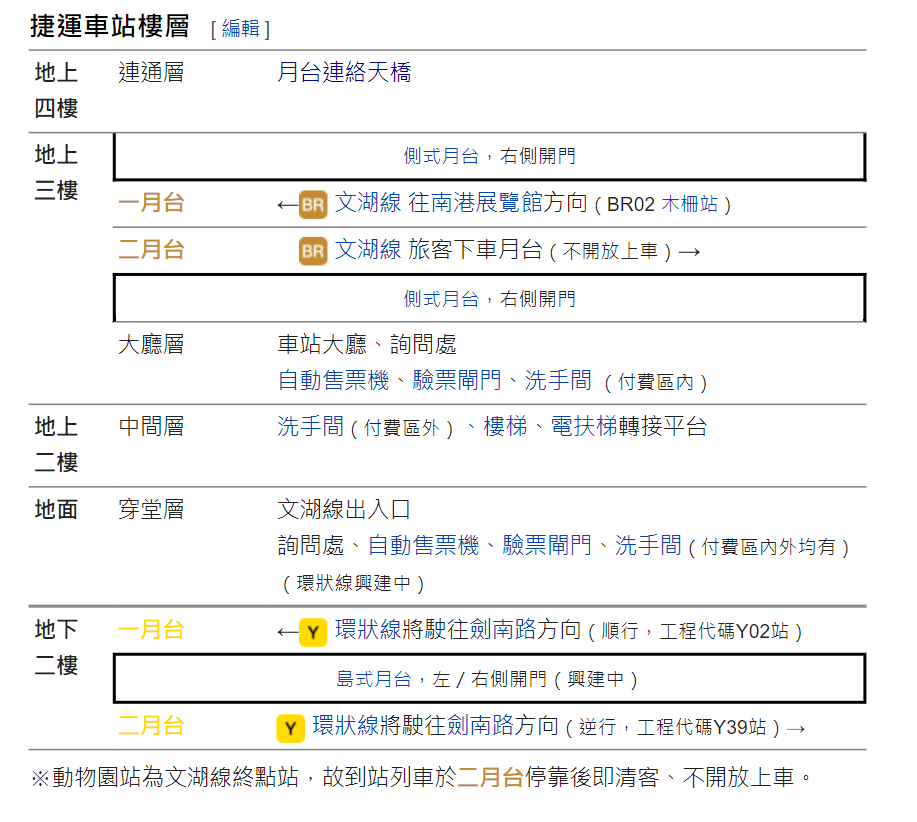Open 洗手間 link in 穿堂層 row
The width and height of the screenshot is (917, 822).
648,545
